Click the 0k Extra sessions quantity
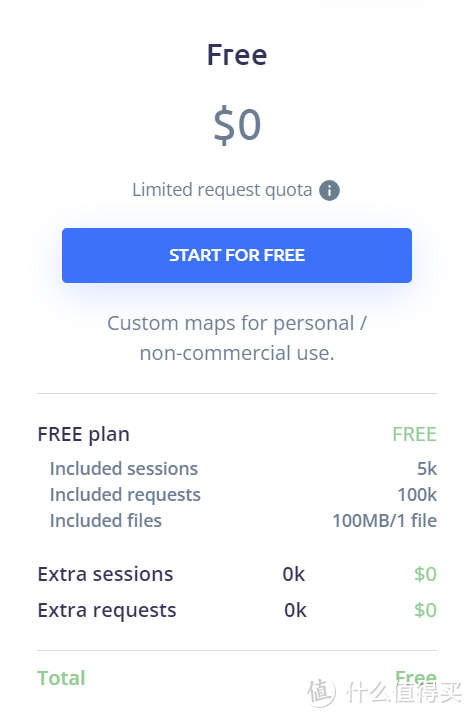Screen dimensions: 473x718 point(294,574)
